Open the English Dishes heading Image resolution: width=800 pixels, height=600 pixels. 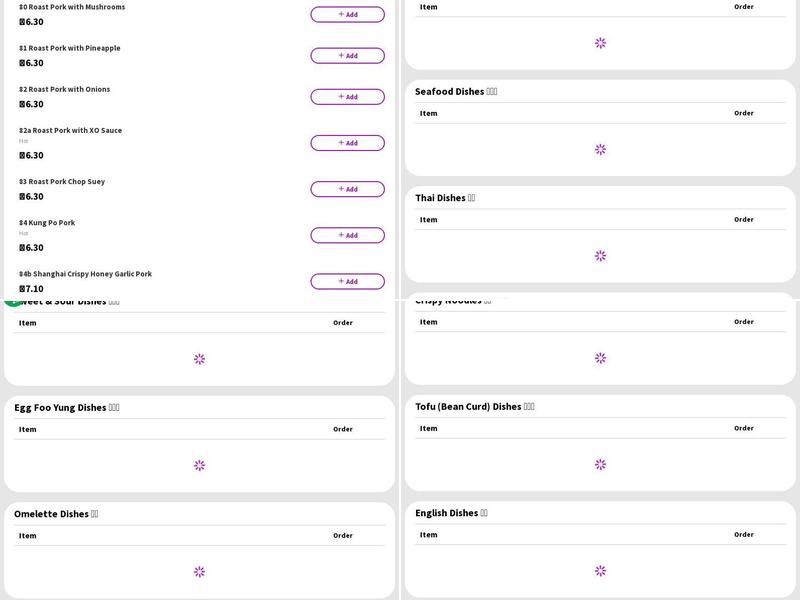[451, 513]
